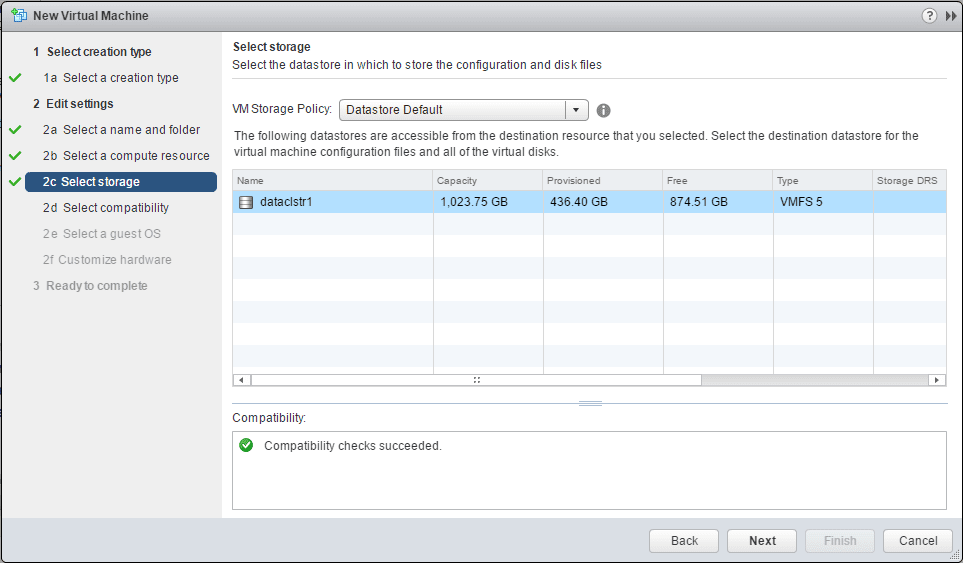
Task: Click the dataclstr1 datastore icon
Action: tap(246, 202)
